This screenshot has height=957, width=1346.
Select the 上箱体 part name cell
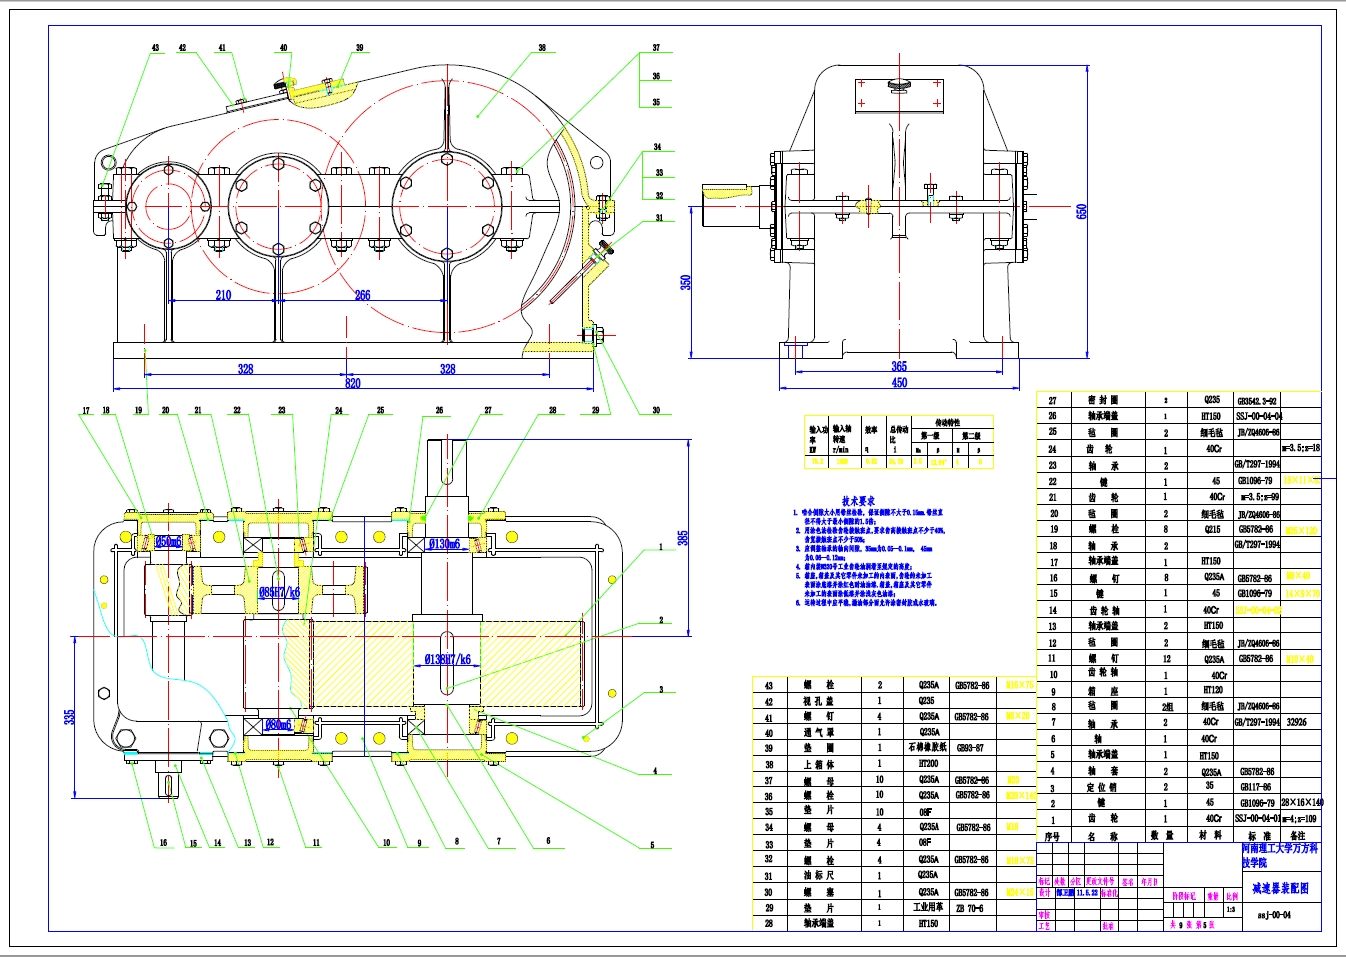click(818, 764)
